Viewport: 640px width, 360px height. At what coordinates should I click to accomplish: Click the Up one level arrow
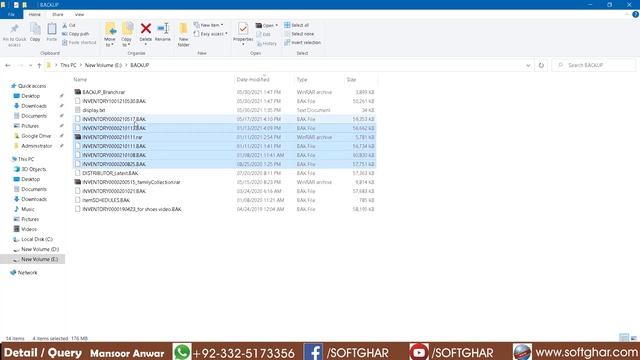(x=39, y=65)
